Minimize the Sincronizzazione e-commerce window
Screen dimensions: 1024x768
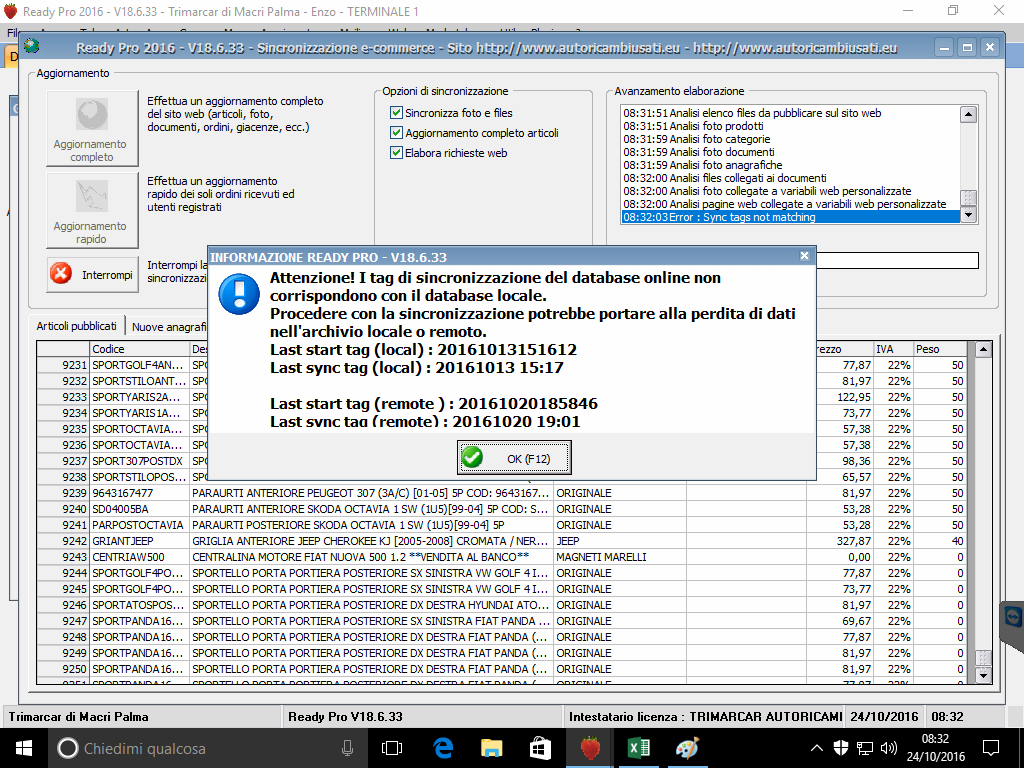pos(944,47)
